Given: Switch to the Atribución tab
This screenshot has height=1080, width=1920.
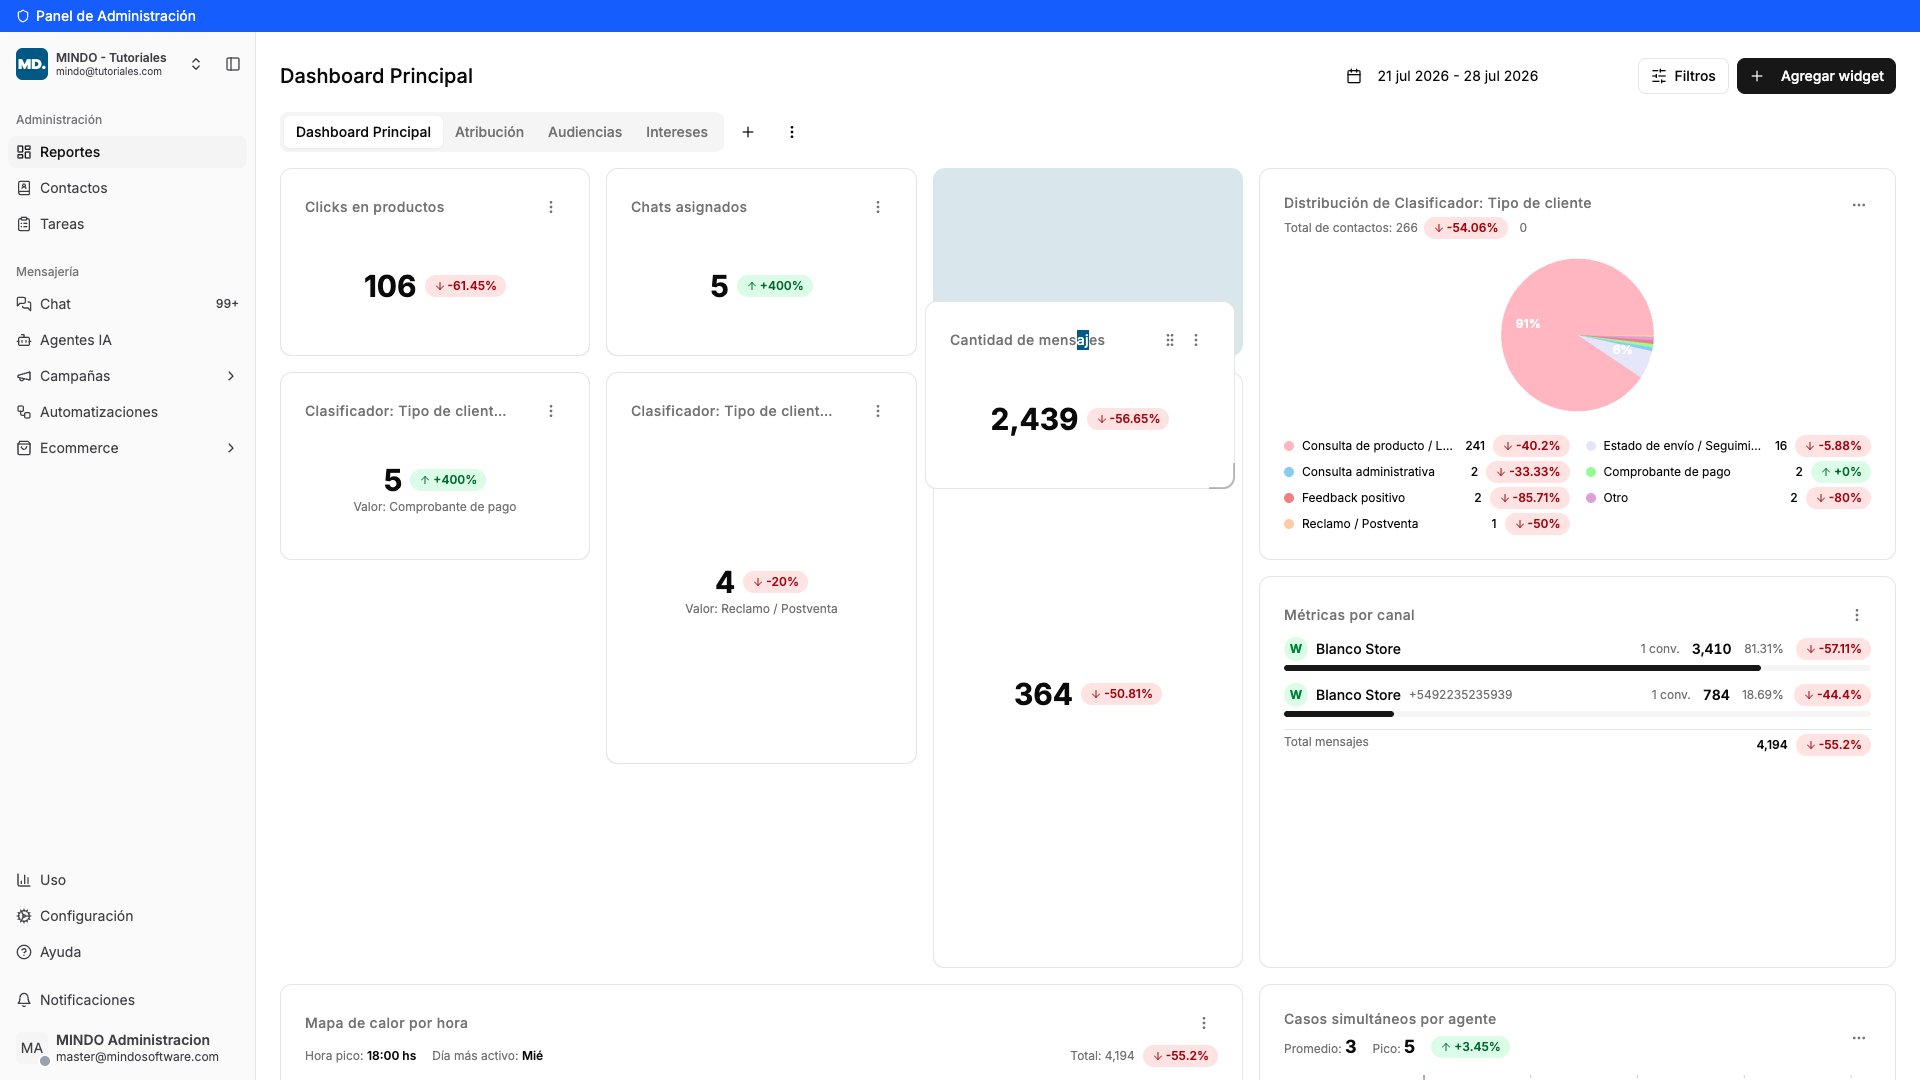Looking at the screenshot, I should click(x=489, y=132).
